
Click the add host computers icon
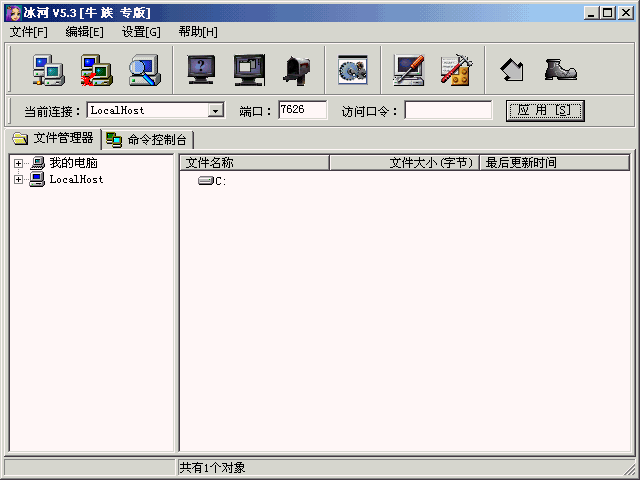pos(48,69)
